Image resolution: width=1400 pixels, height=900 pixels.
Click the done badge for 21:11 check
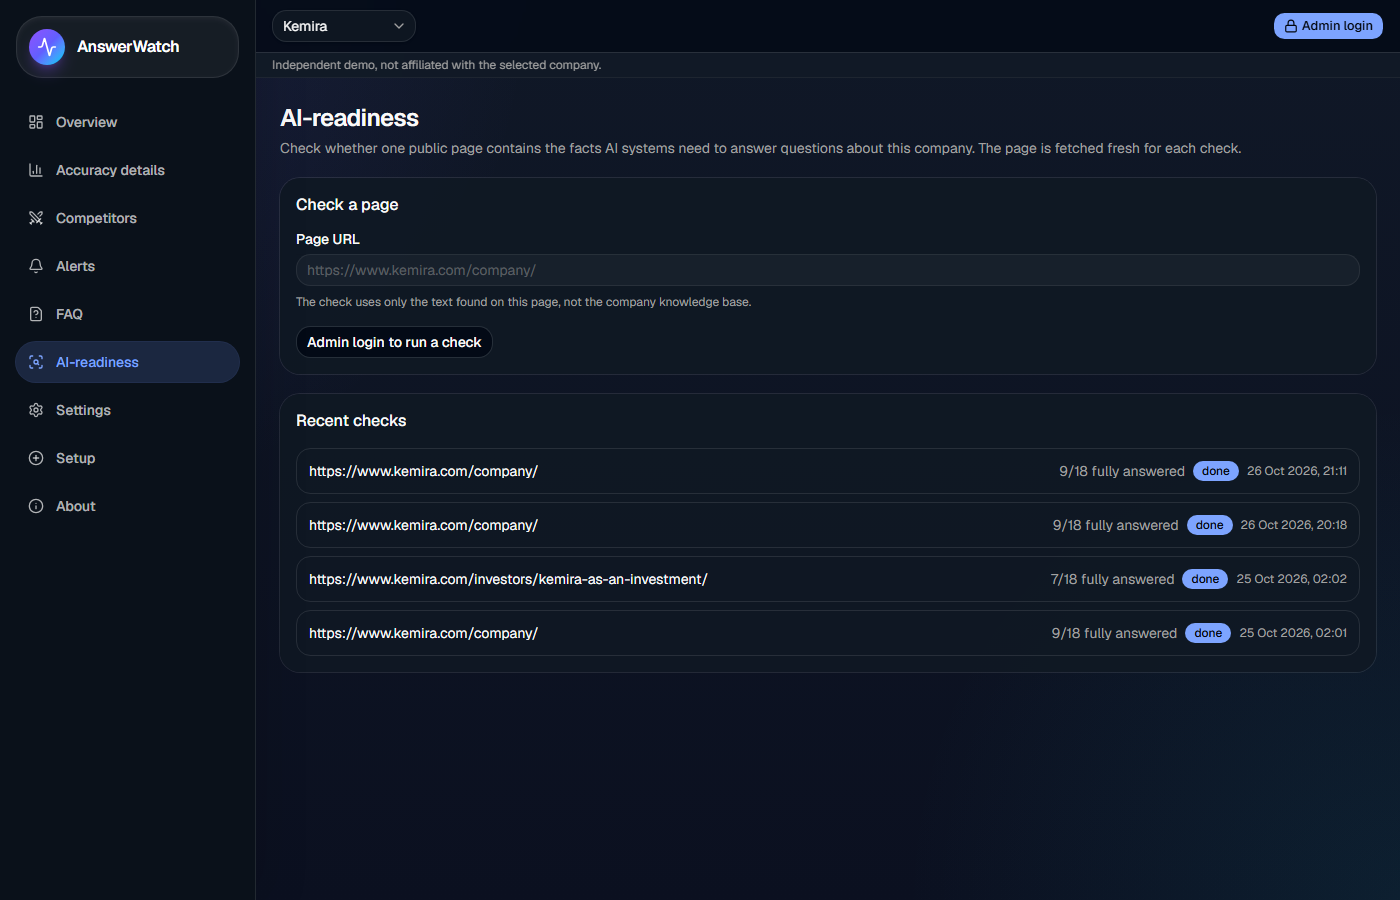[1216, 471]
